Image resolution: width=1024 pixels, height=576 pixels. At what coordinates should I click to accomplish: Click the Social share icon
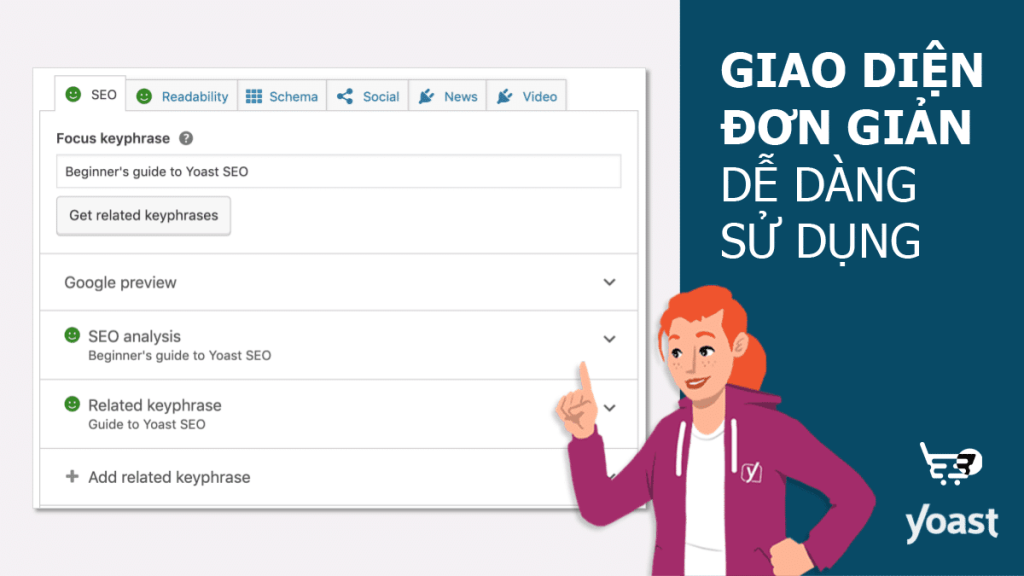[x=345, y=97]
